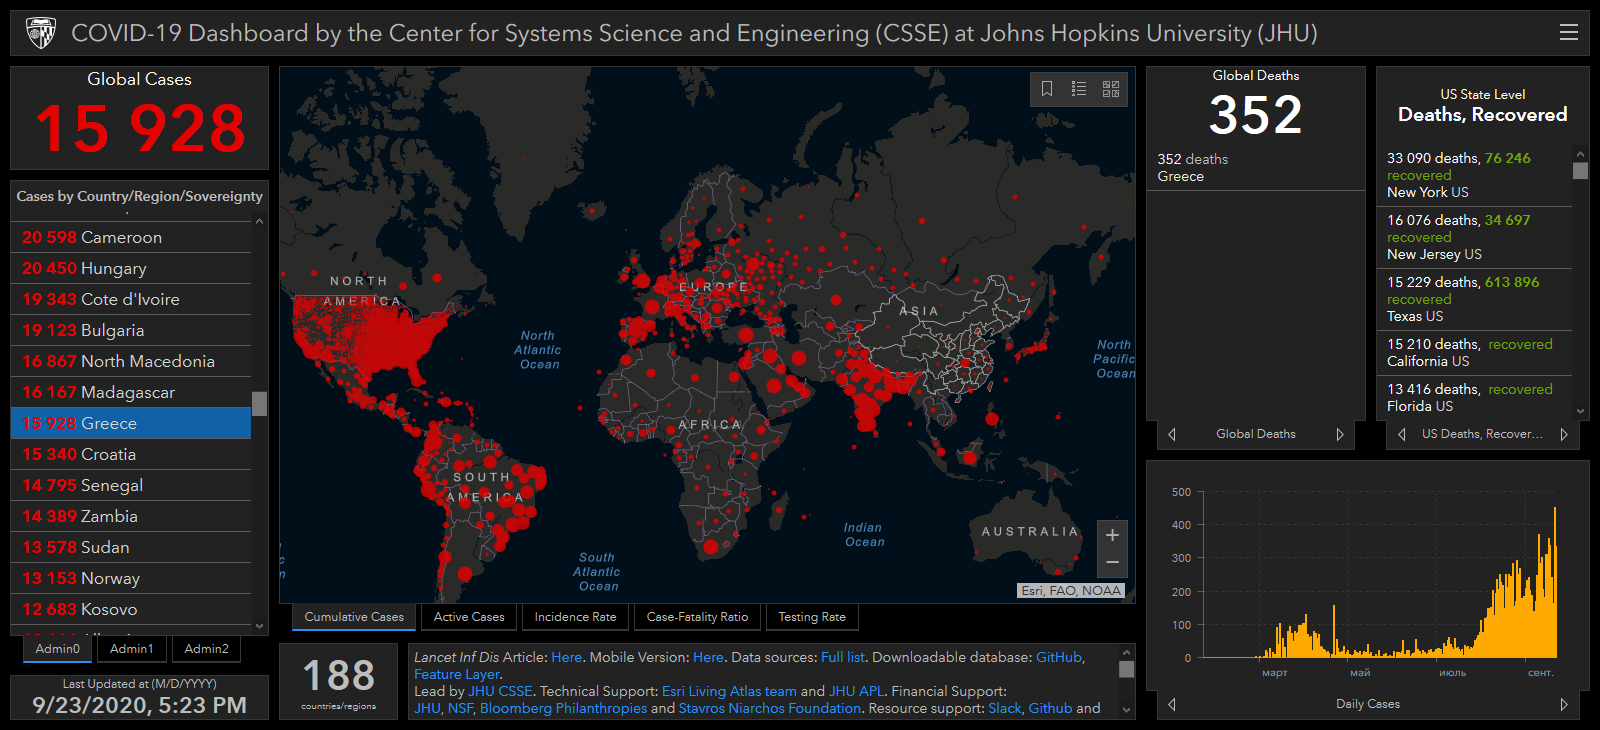Open Esri Living Atlas team link
This screenshot has height=730, width=1600.
tap(729, 691)
